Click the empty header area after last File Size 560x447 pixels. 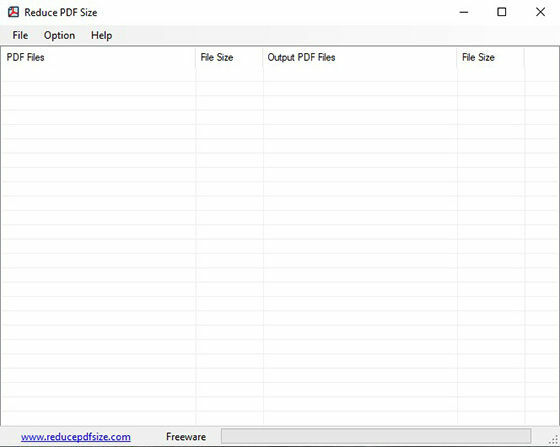click(x=542, y=57)
